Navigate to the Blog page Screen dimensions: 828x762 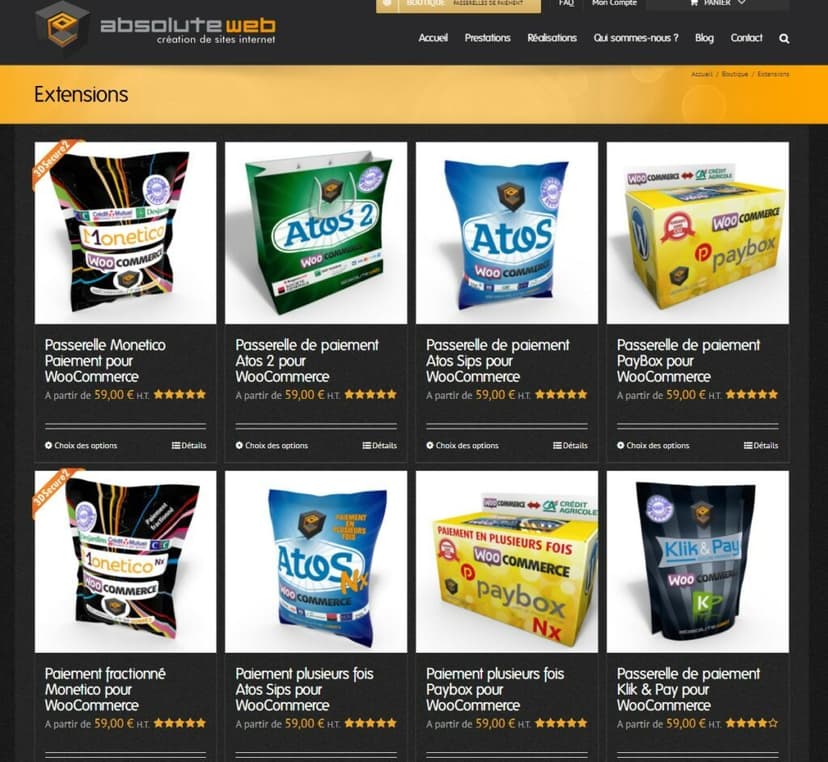coord(704,38)
